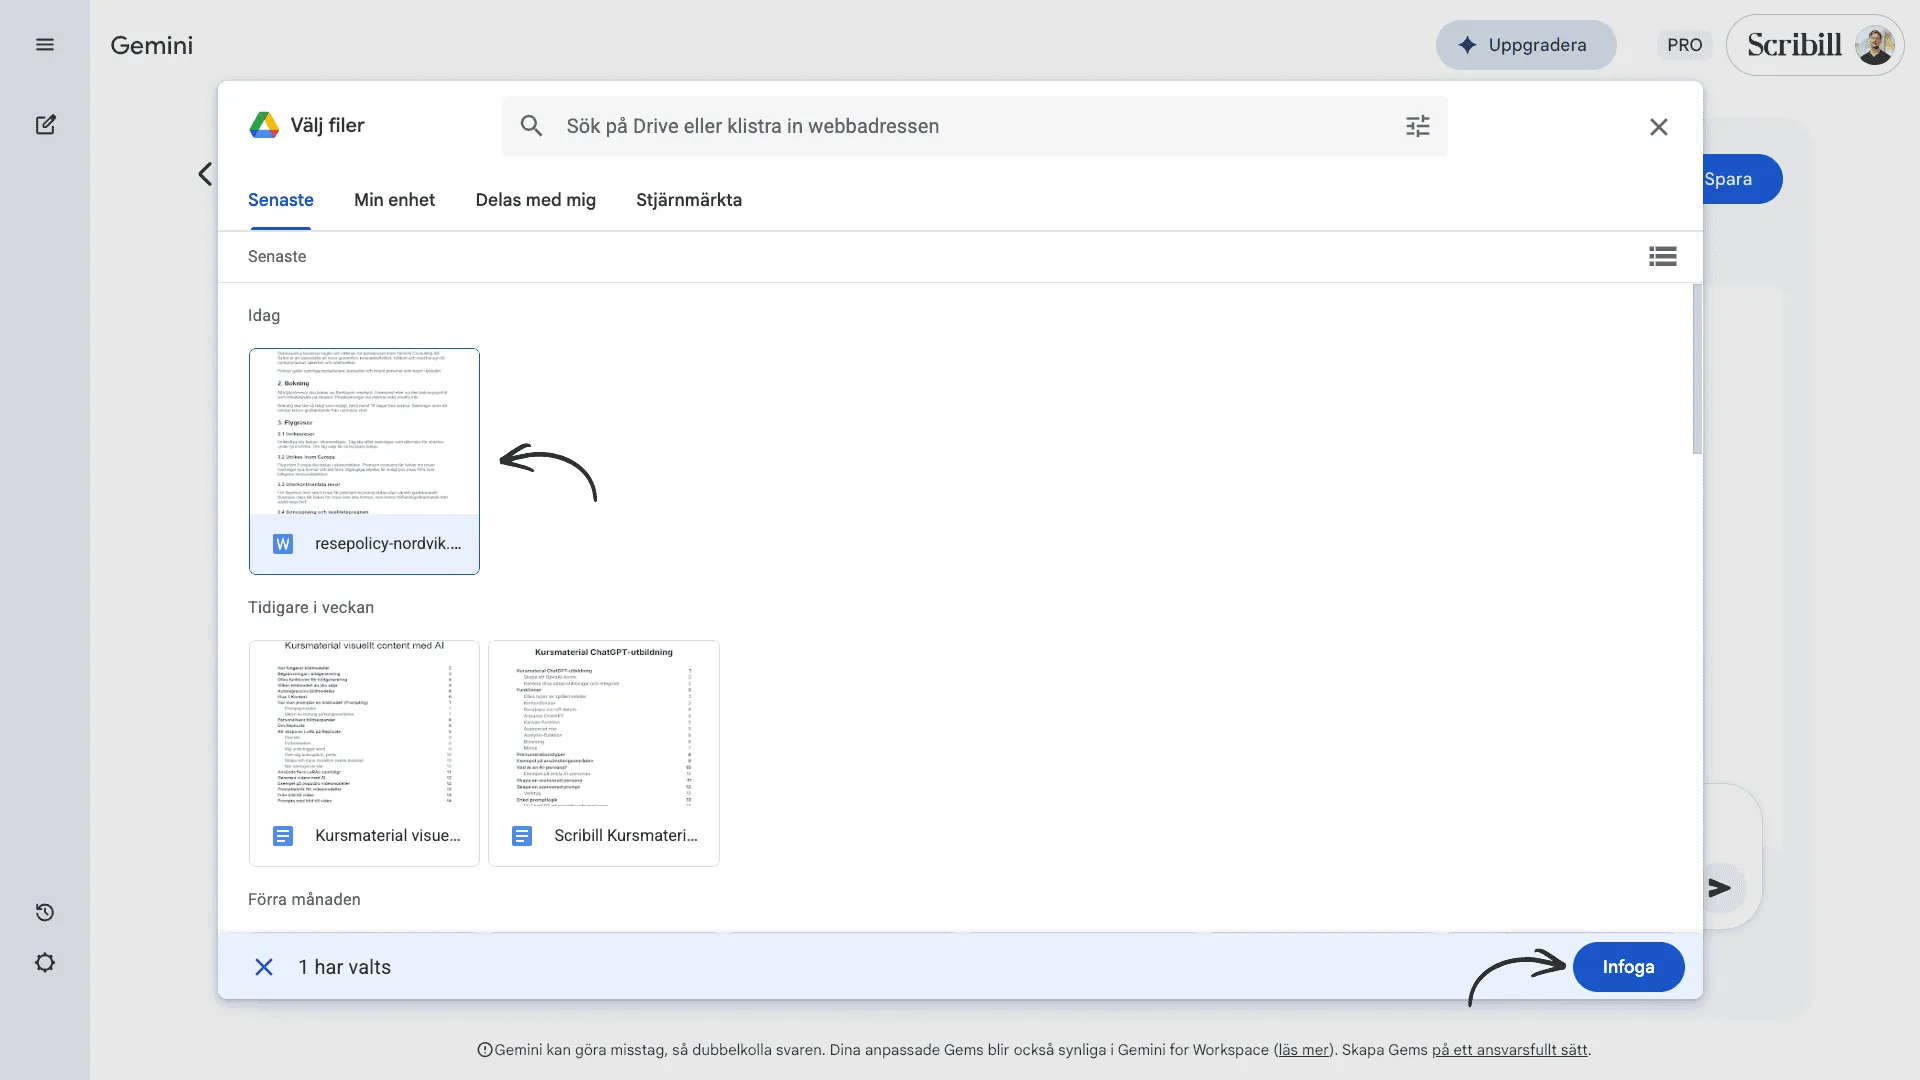Clear the selection with the X icon
Image resolution: width=1920 pixels, height=1080 pixels.
264,967
